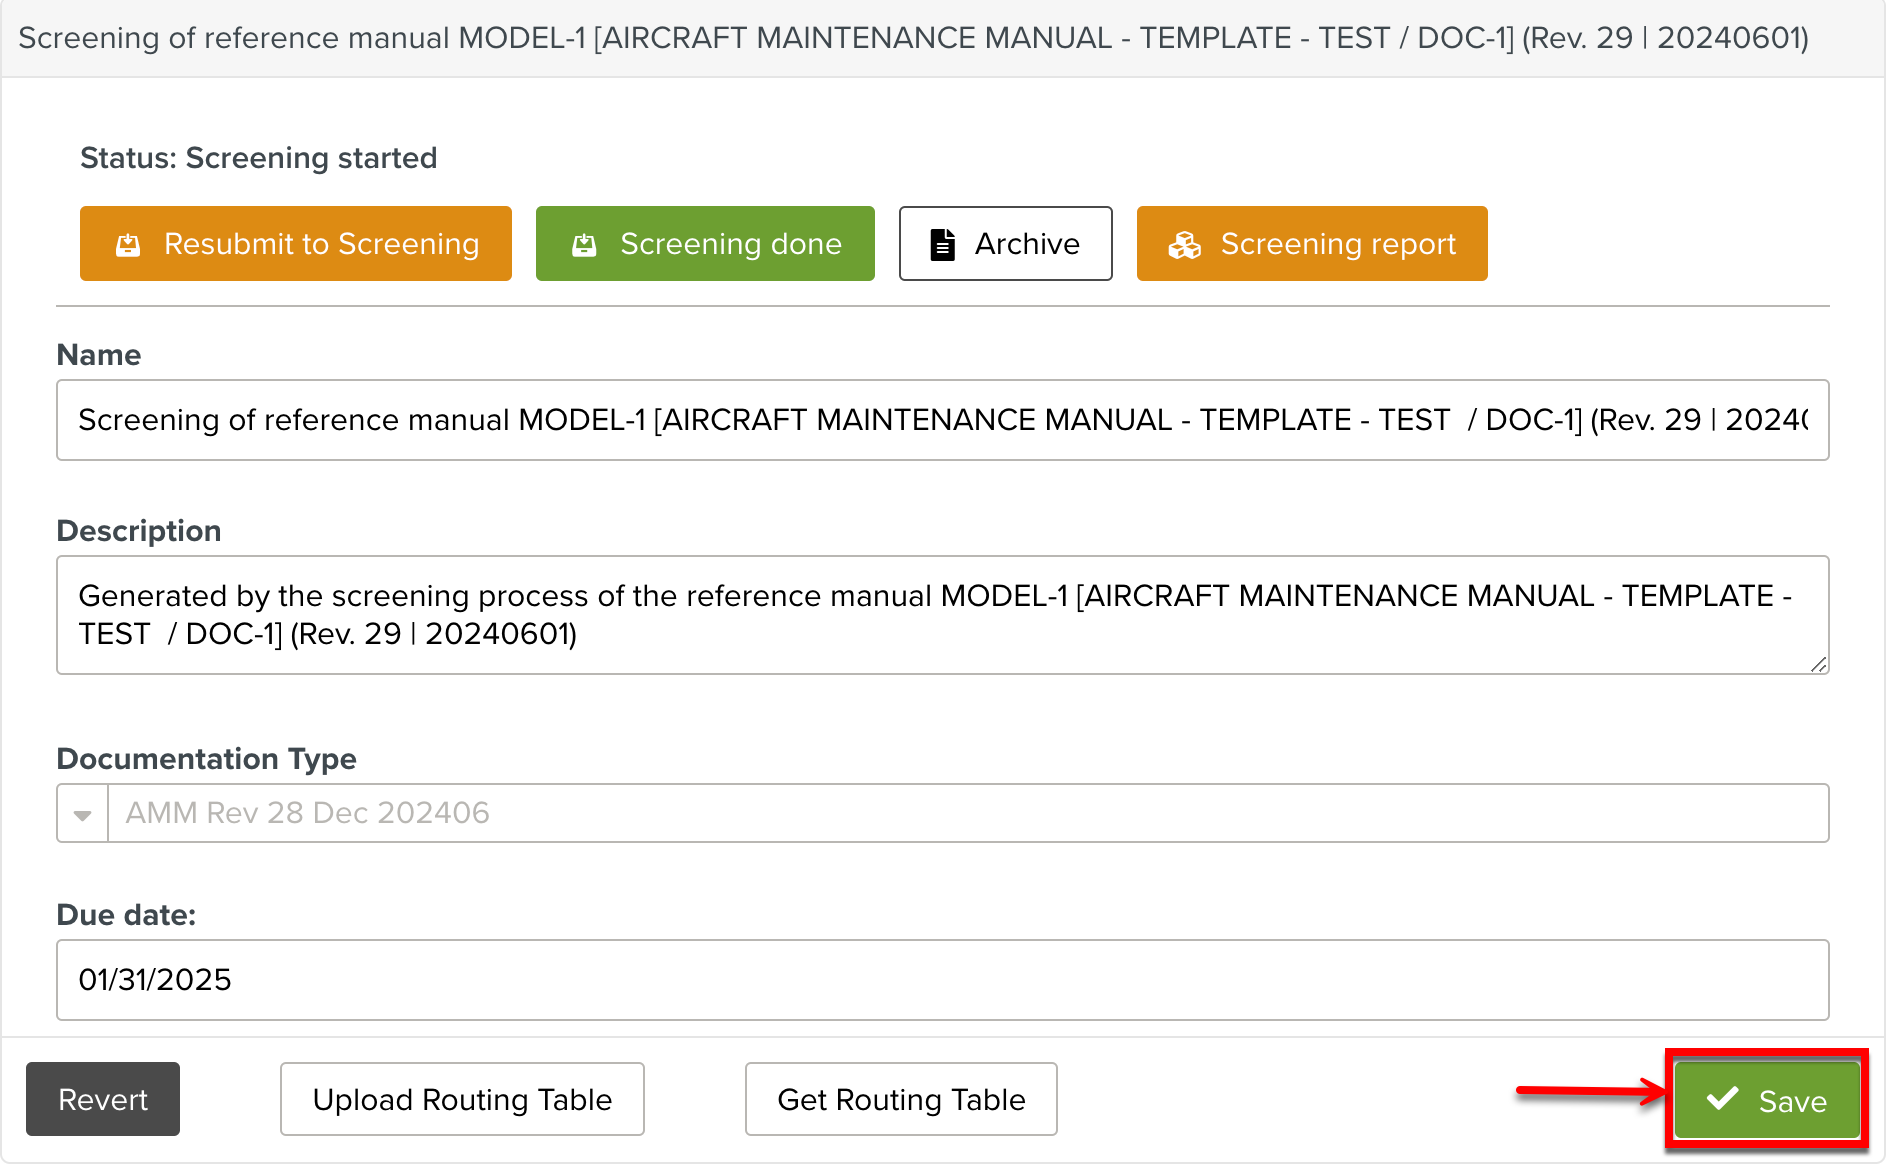This screenshot has height=1172, width=1888.
Task: Focus the Name text field
Action: click(x=942, y=420)
